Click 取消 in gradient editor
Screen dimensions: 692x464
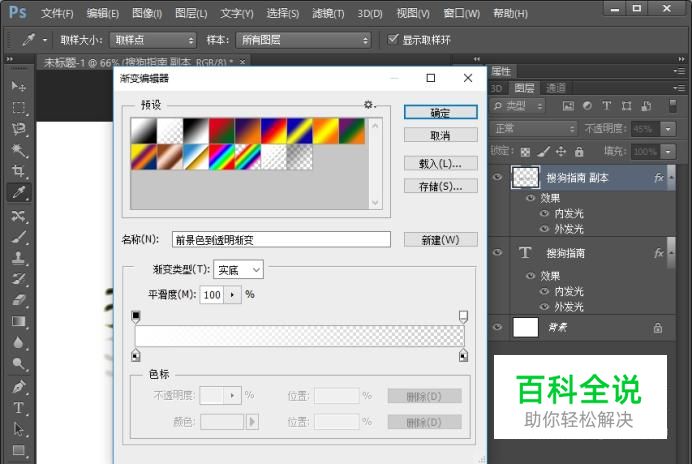[x=440, y=135]
